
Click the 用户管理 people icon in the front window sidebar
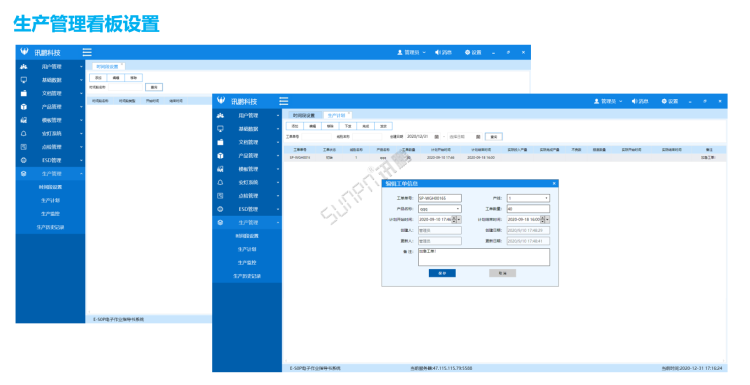coord(221,115)
